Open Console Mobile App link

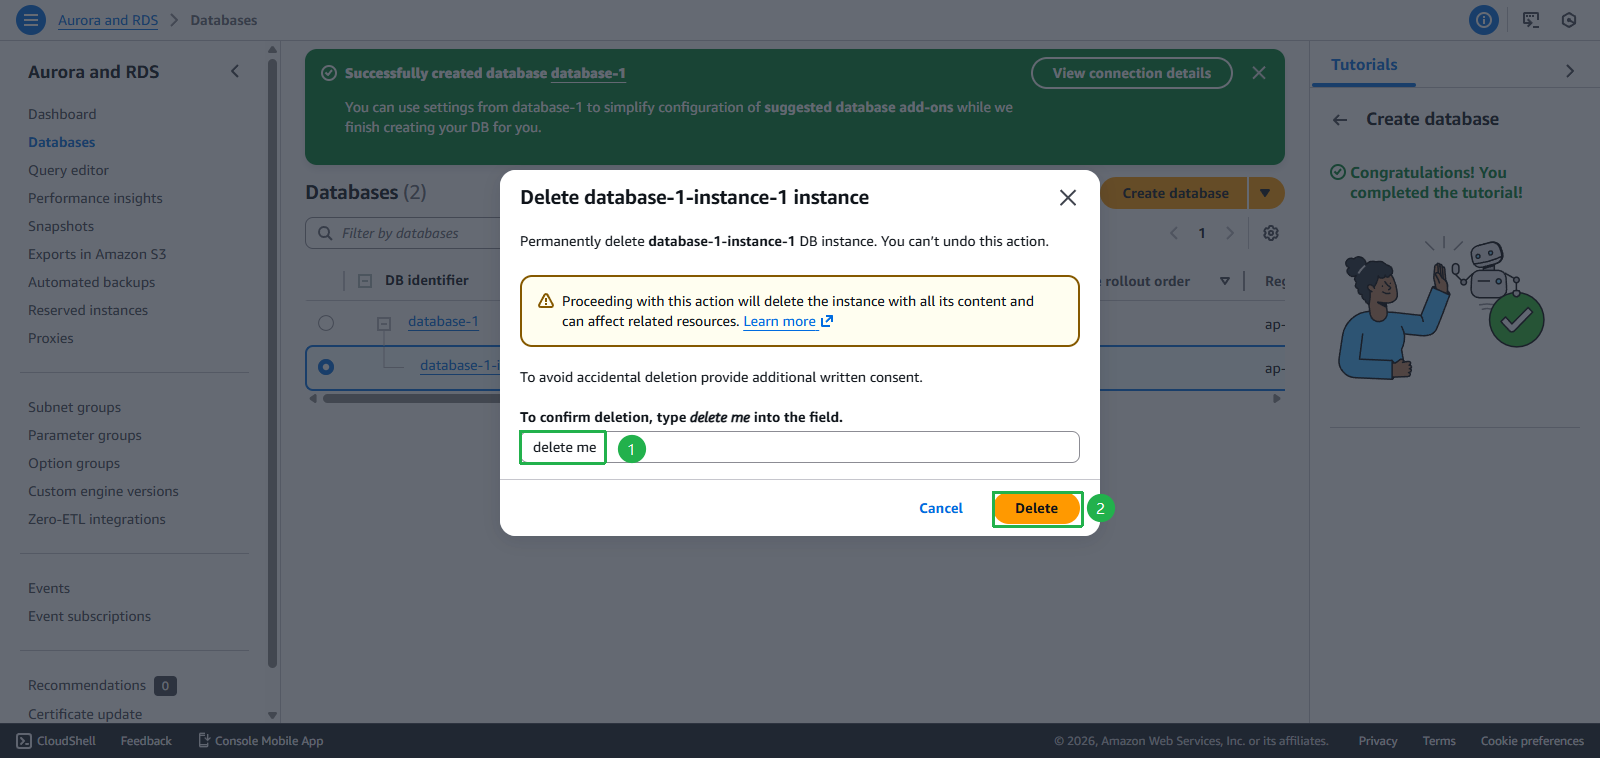point(260,741)
